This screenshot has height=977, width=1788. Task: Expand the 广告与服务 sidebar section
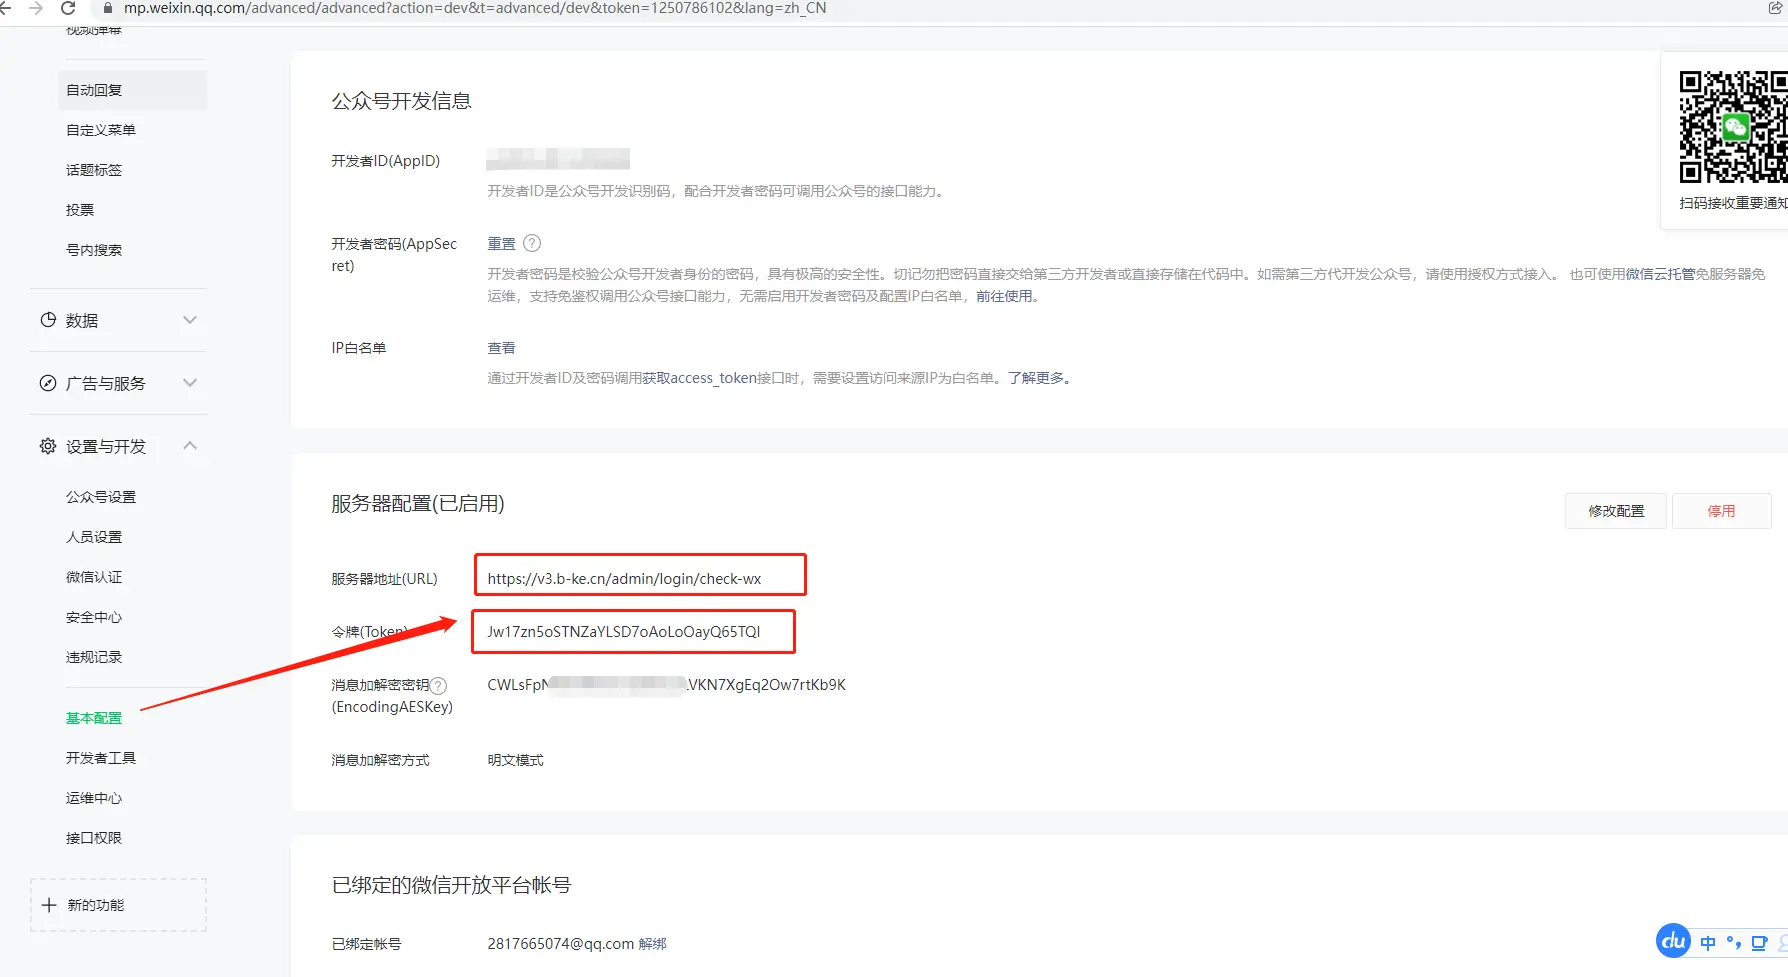click(190, 383)
